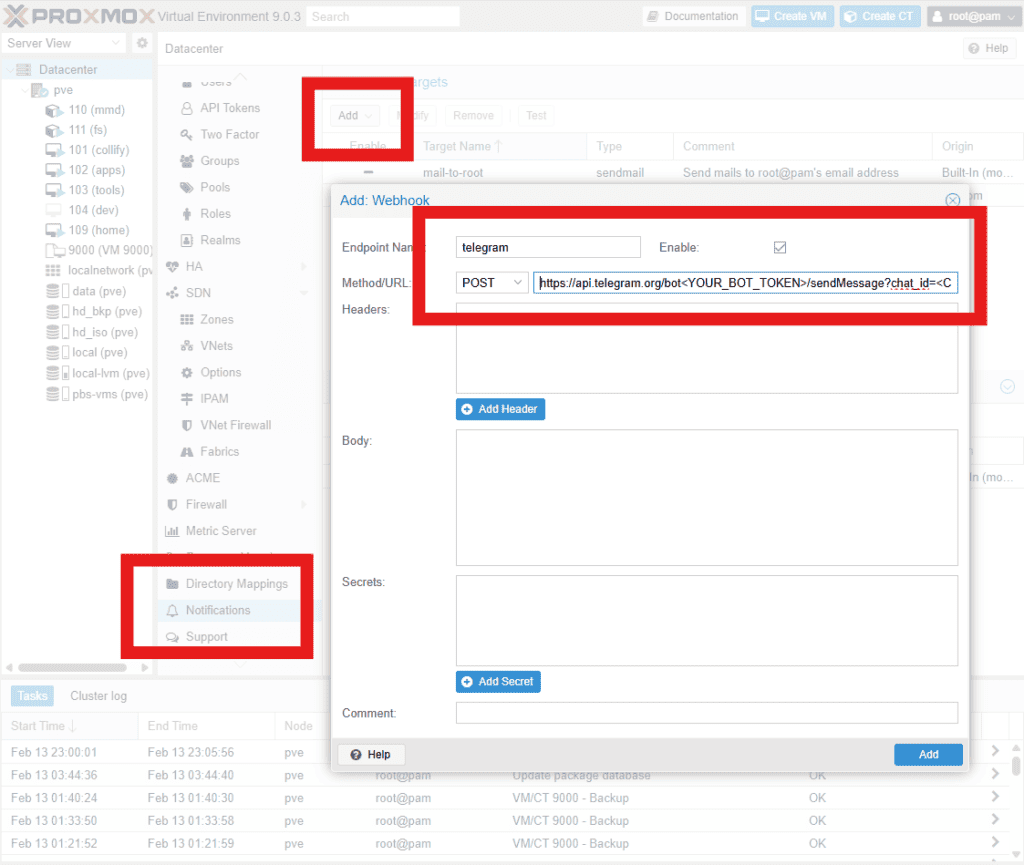Expand the root@pam user menu
Screen dimensions: 1024x865
[970, 16]
